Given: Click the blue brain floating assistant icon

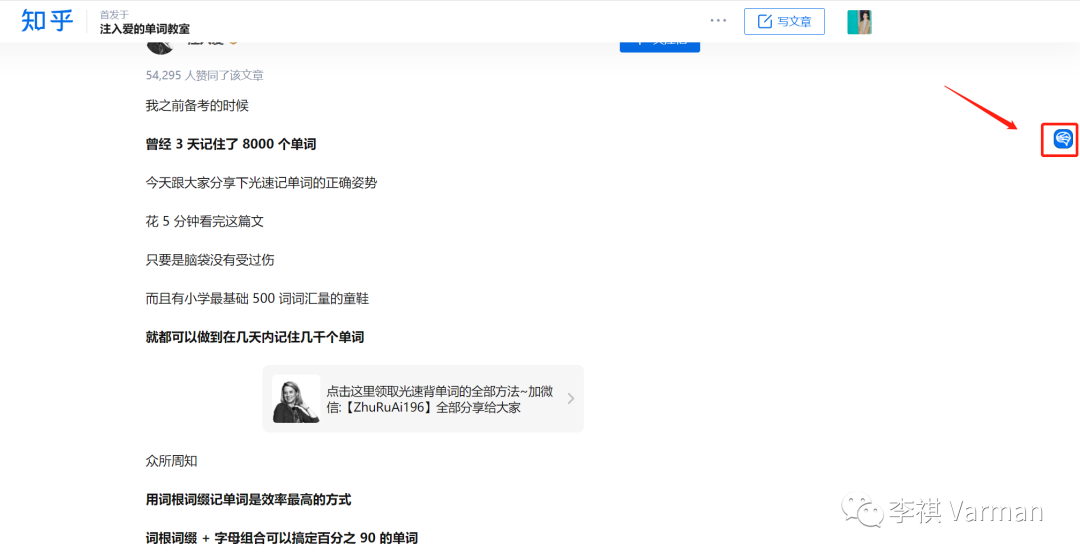Looking at the screenshot, I should 1062,139.
